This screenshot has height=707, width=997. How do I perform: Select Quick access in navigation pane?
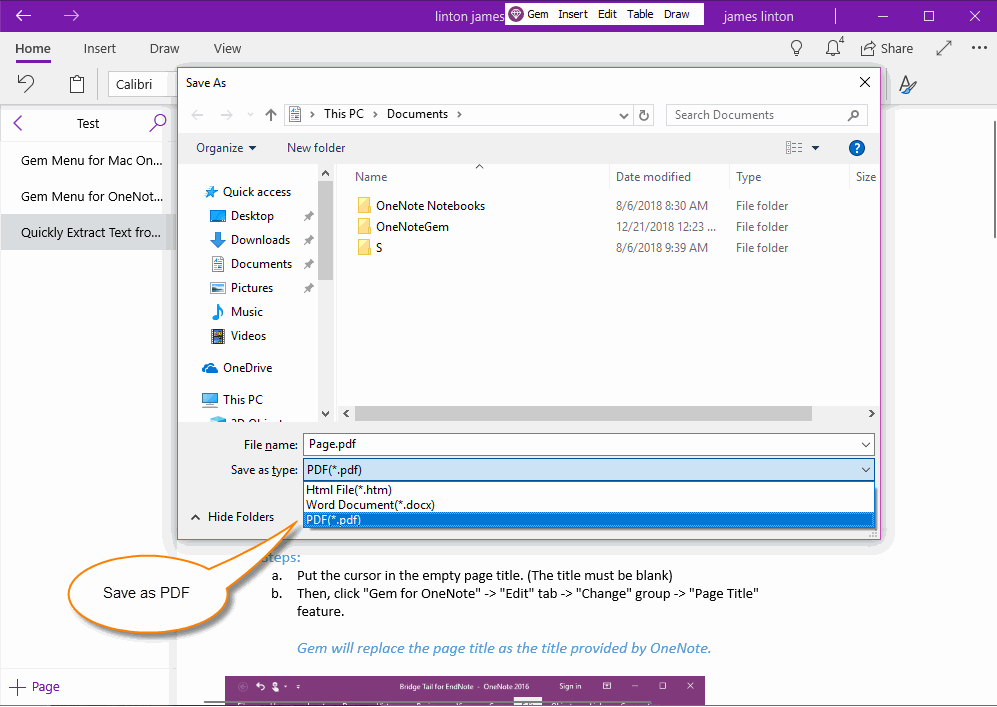click(248, 191)
